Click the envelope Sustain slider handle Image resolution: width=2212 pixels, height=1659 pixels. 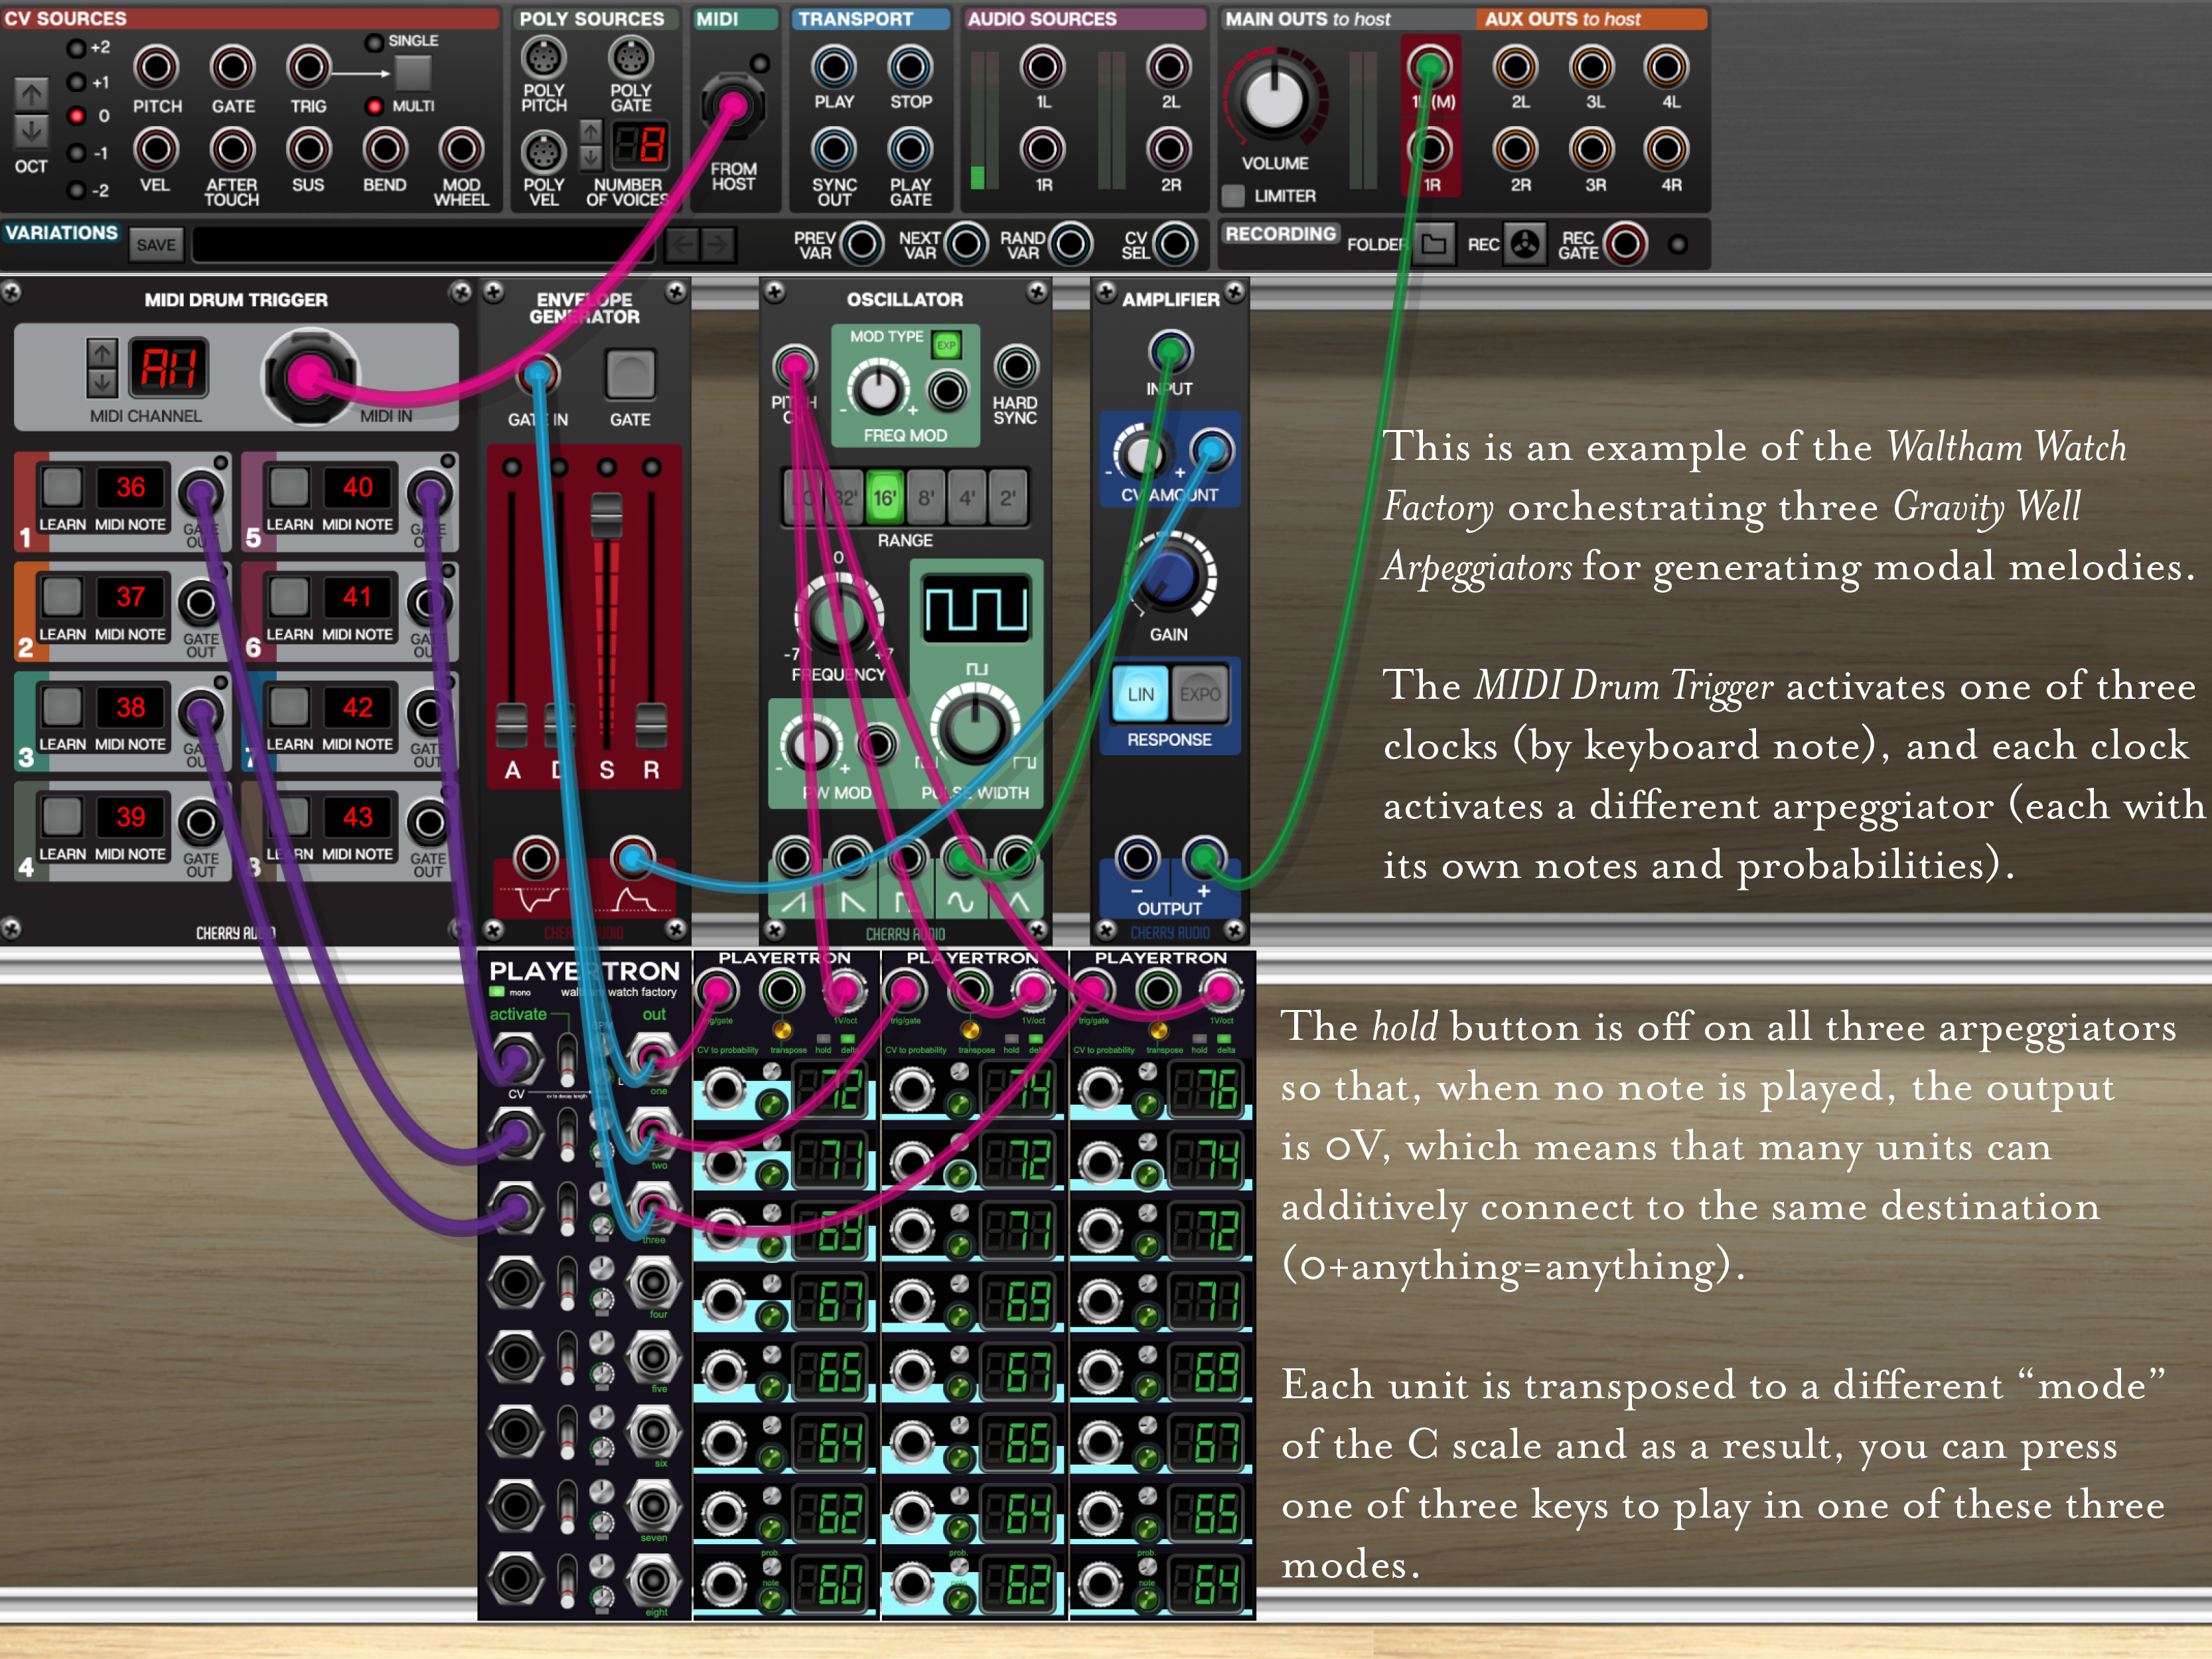point(606,515)
